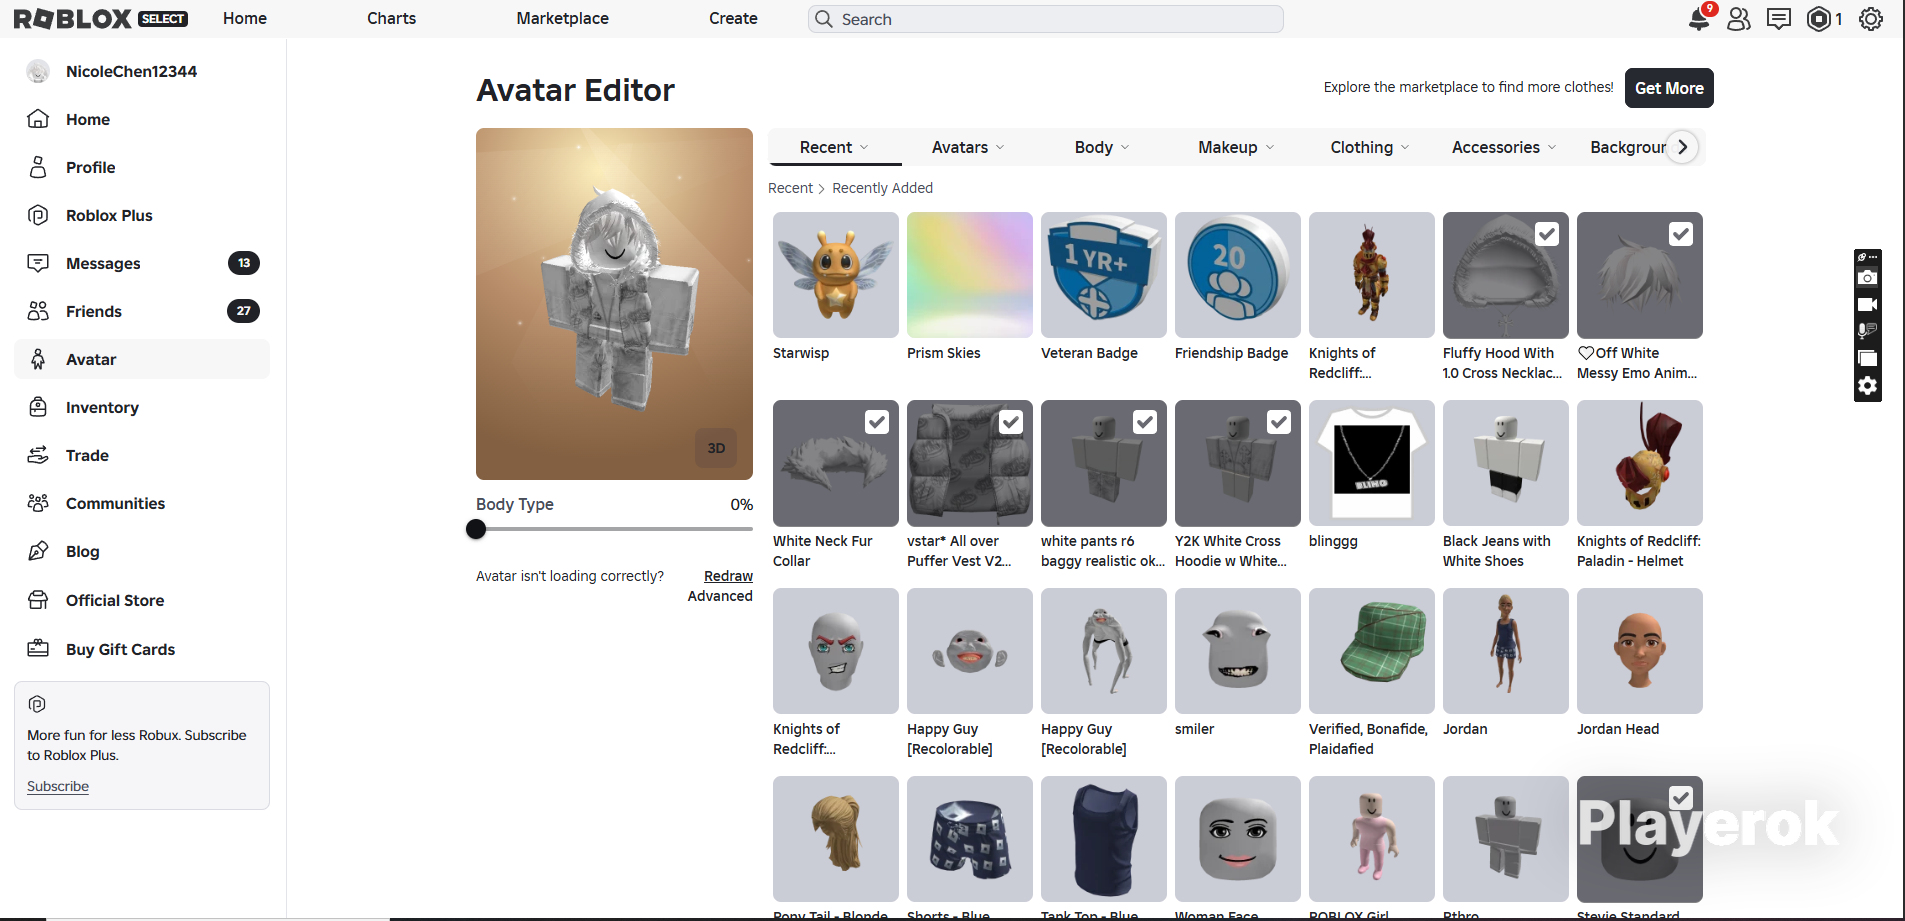The width and height of the screenshot is (1905, 921).
Task: Open the chat messages icon in top bar
Action: click(x=1779, y=19)
